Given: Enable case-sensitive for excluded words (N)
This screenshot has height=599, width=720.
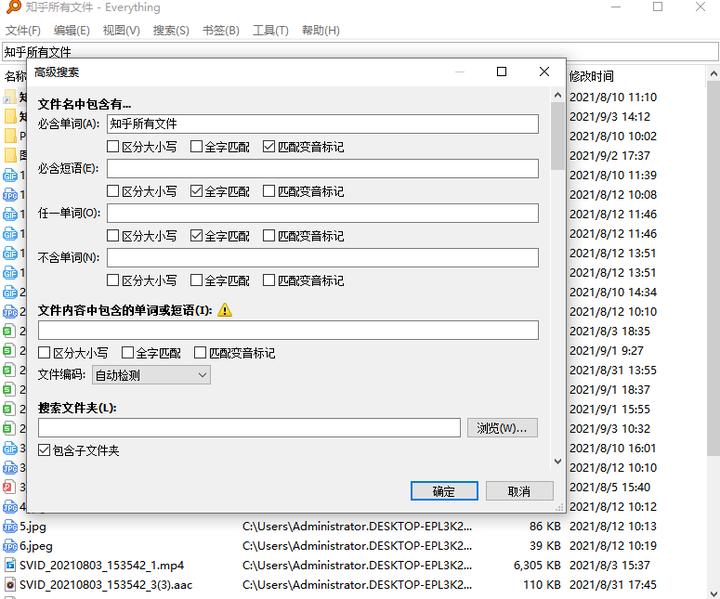Looking at the screenshot, I should [x=113, y=280].
